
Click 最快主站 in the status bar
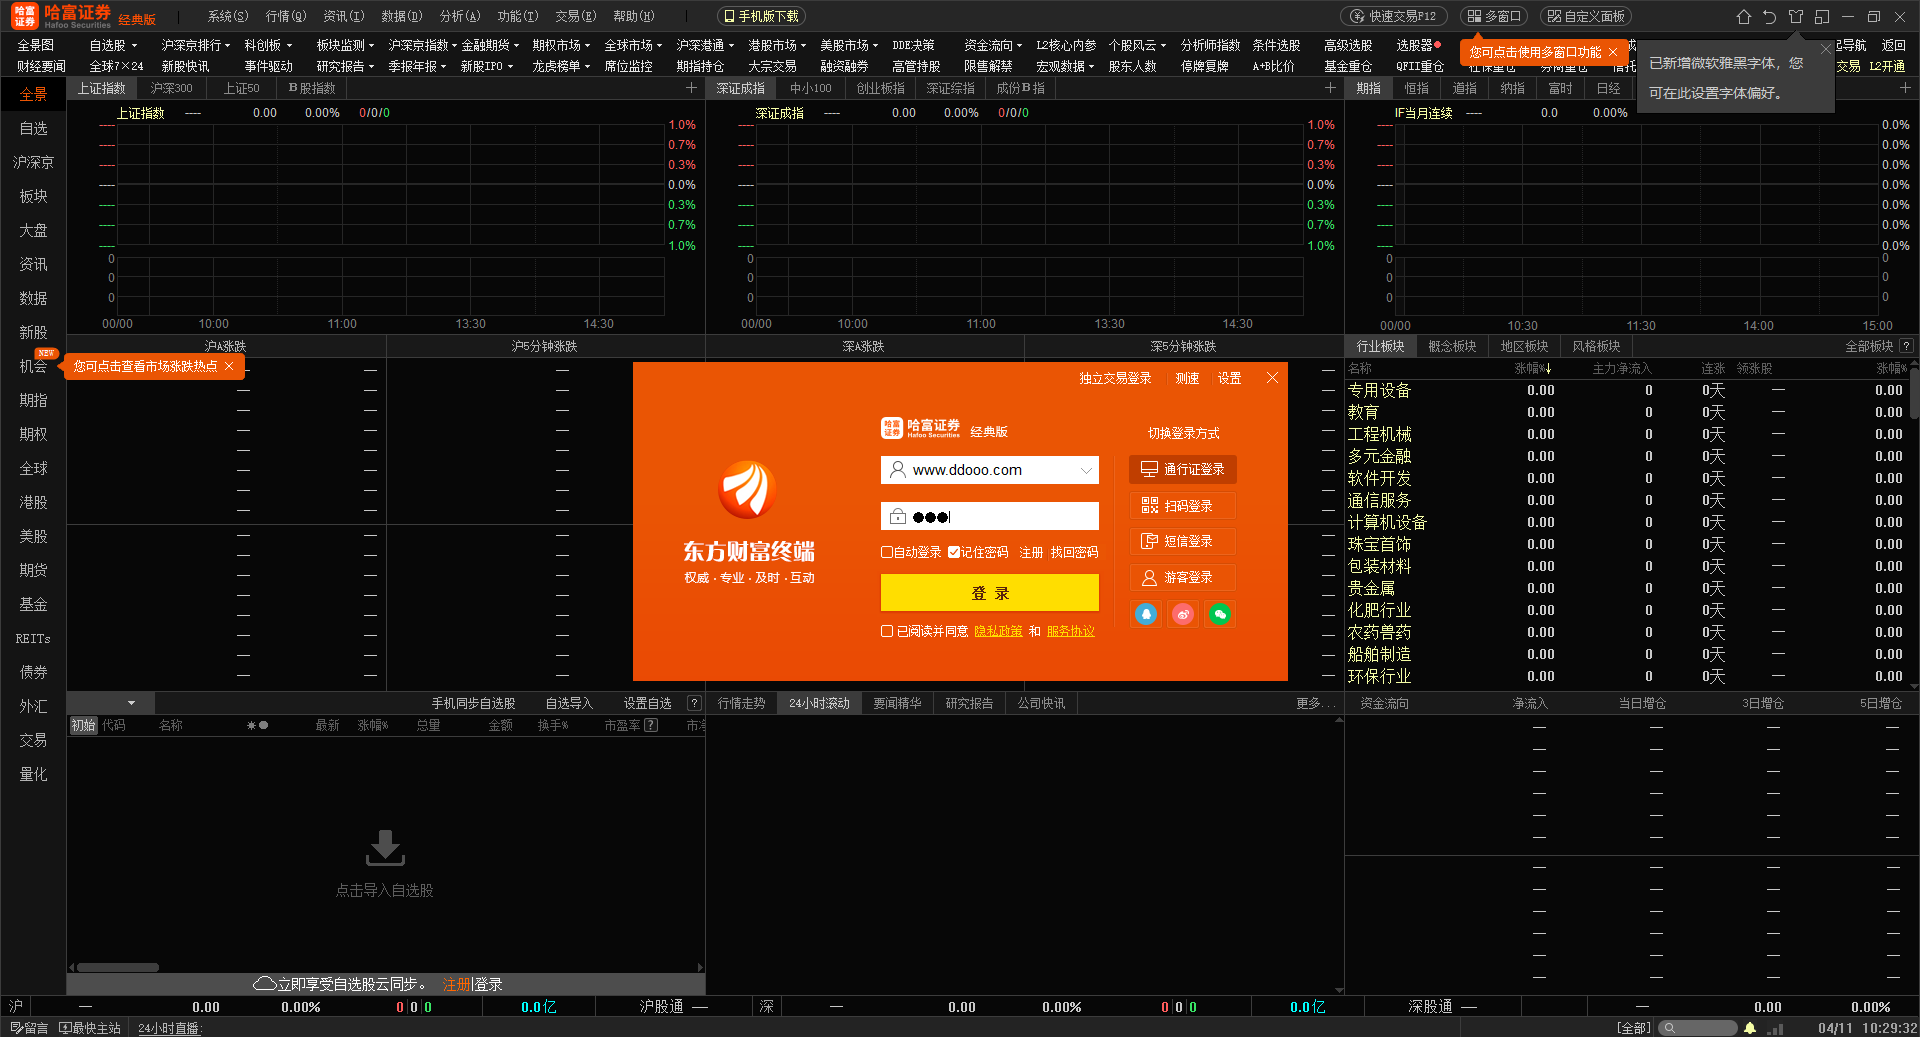[x=90, y=1028]
